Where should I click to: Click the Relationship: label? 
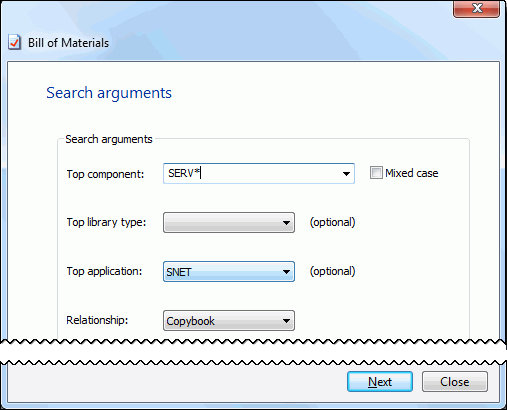97,320
